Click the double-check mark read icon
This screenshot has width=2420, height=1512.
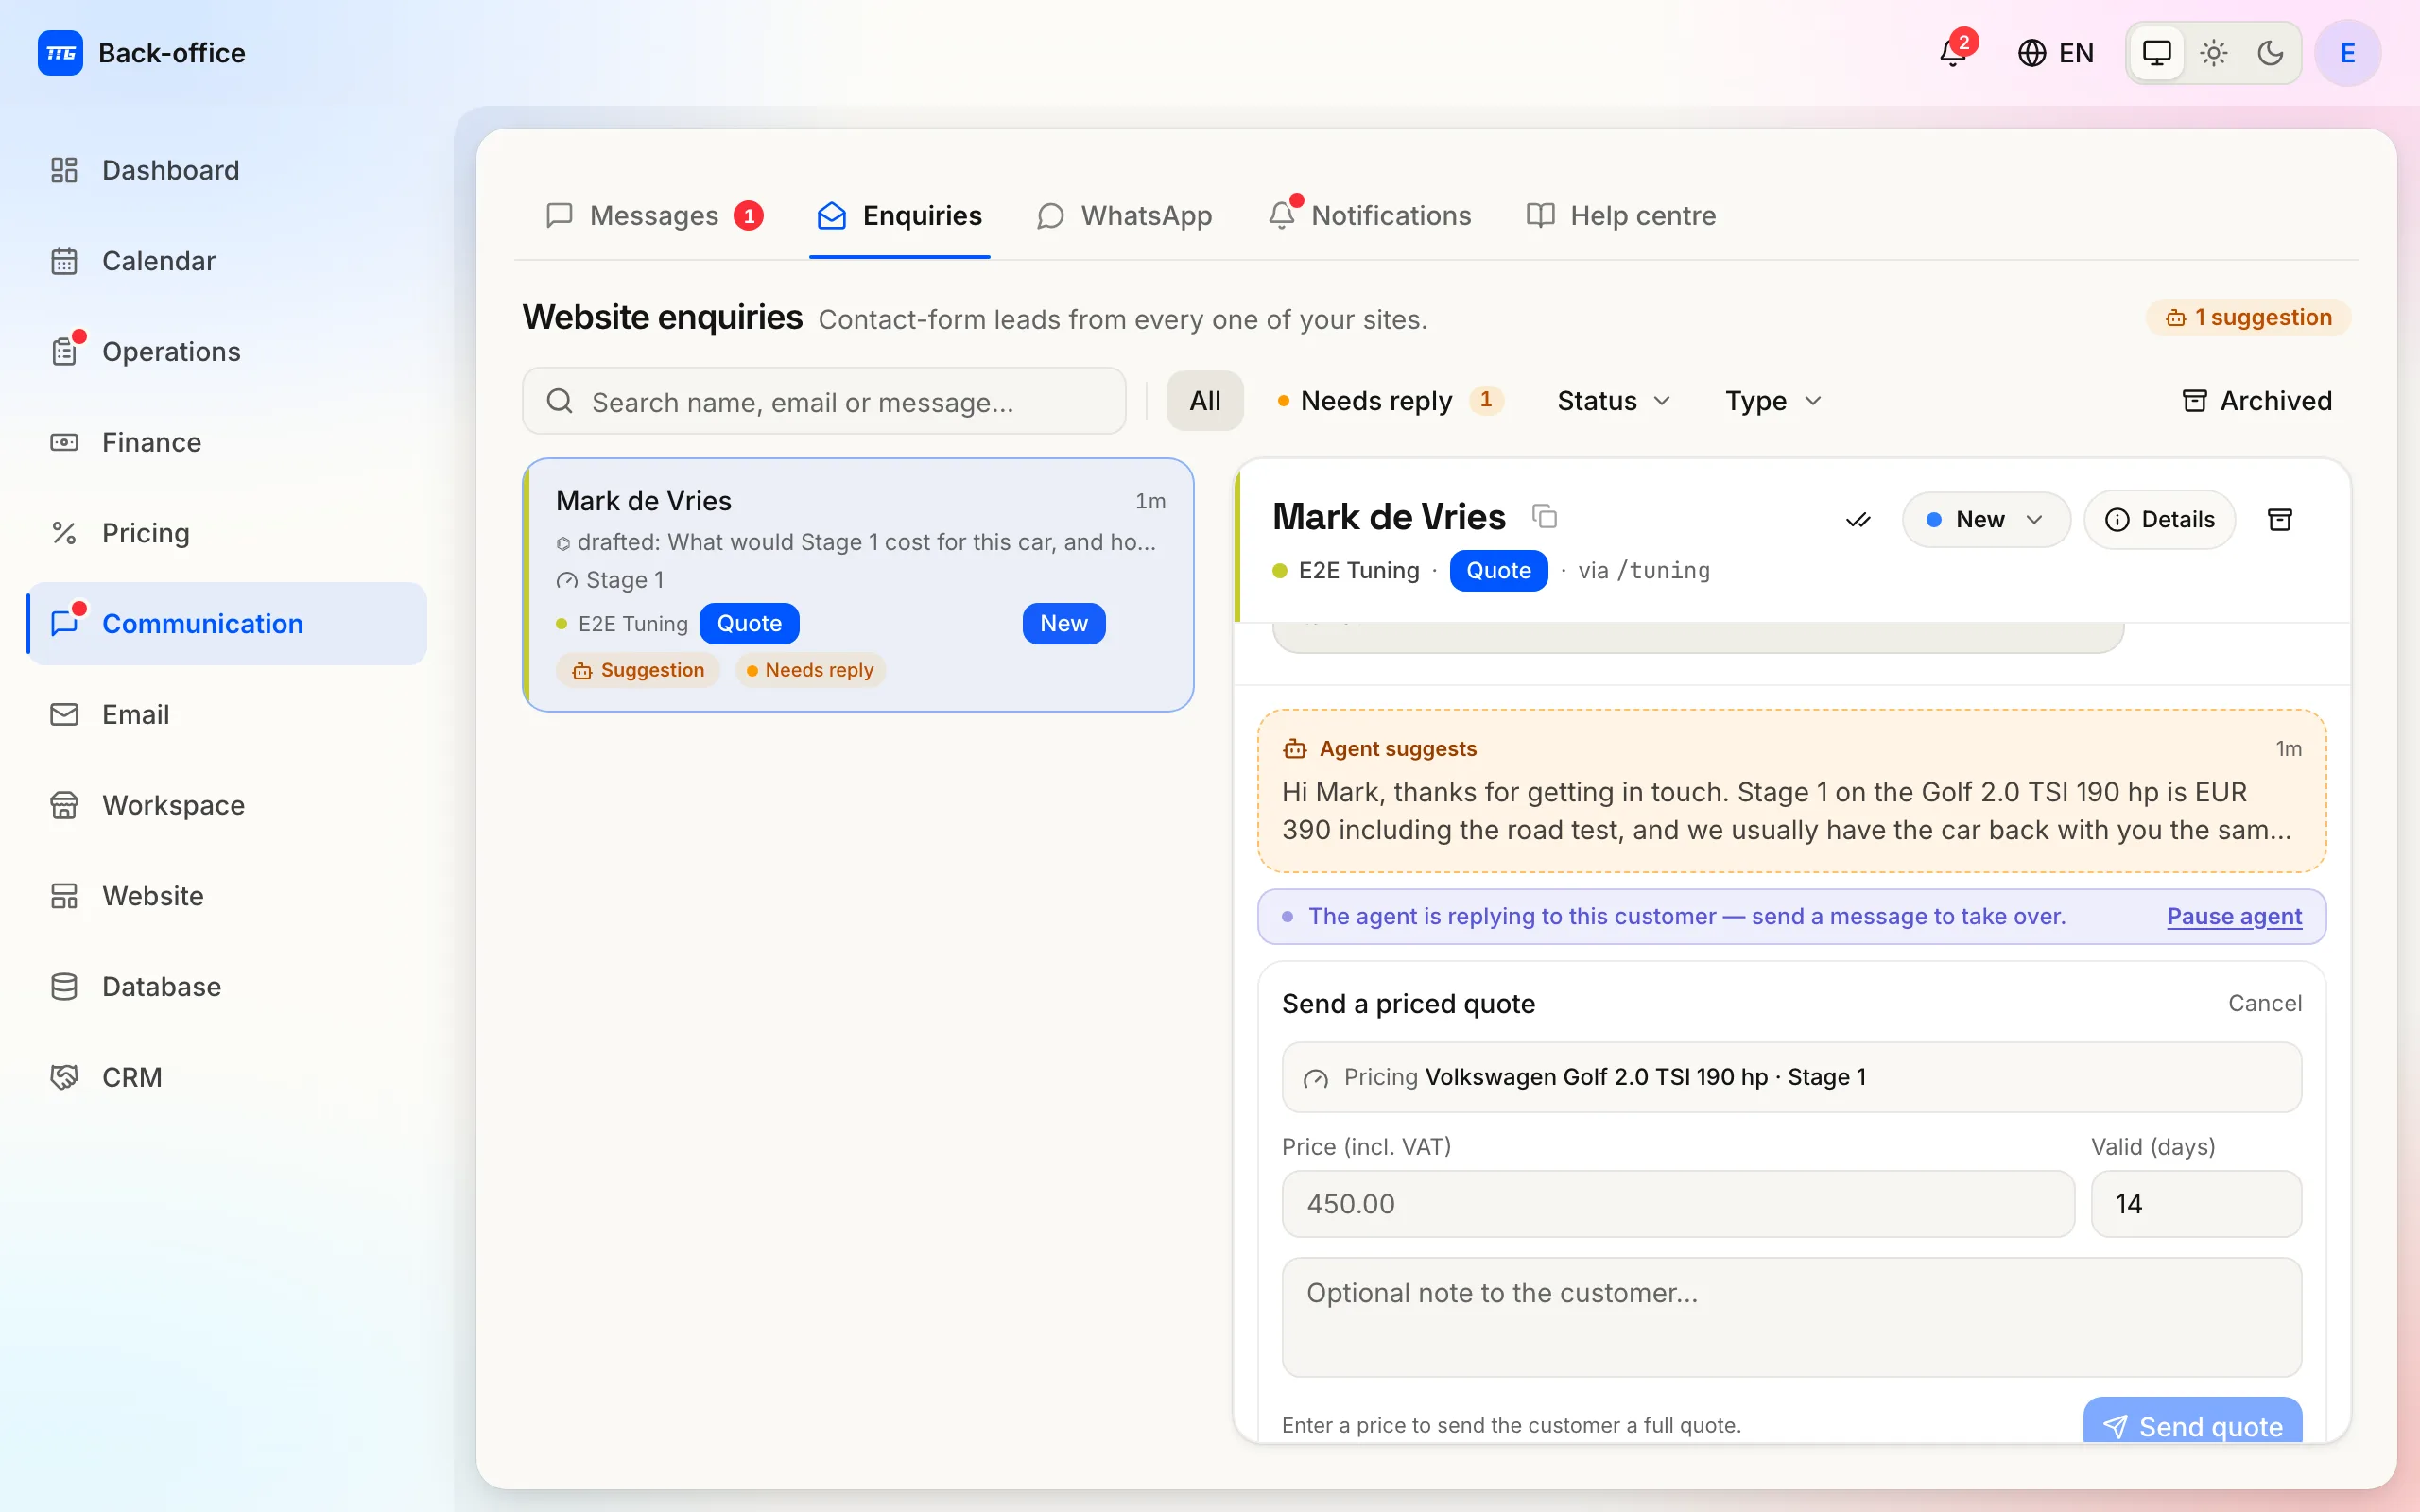(1858, 520)
